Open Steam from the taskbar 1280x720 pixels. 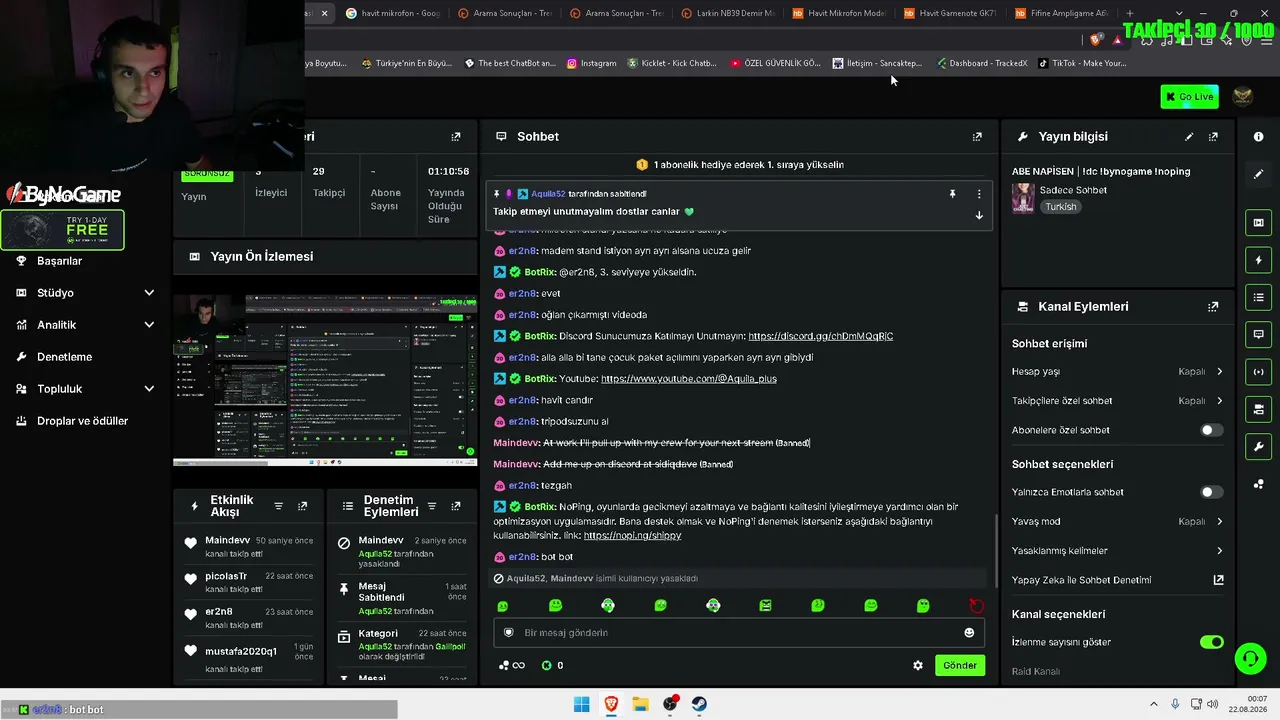click(699, 704)
